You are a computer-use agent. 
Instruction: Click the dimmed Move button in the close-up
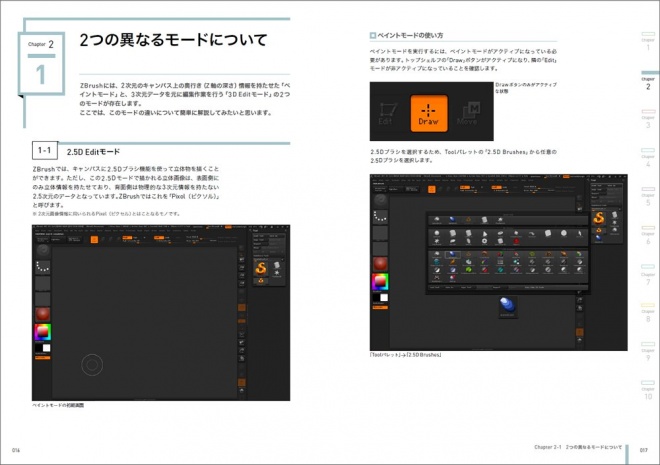click(x=468, y=114)
